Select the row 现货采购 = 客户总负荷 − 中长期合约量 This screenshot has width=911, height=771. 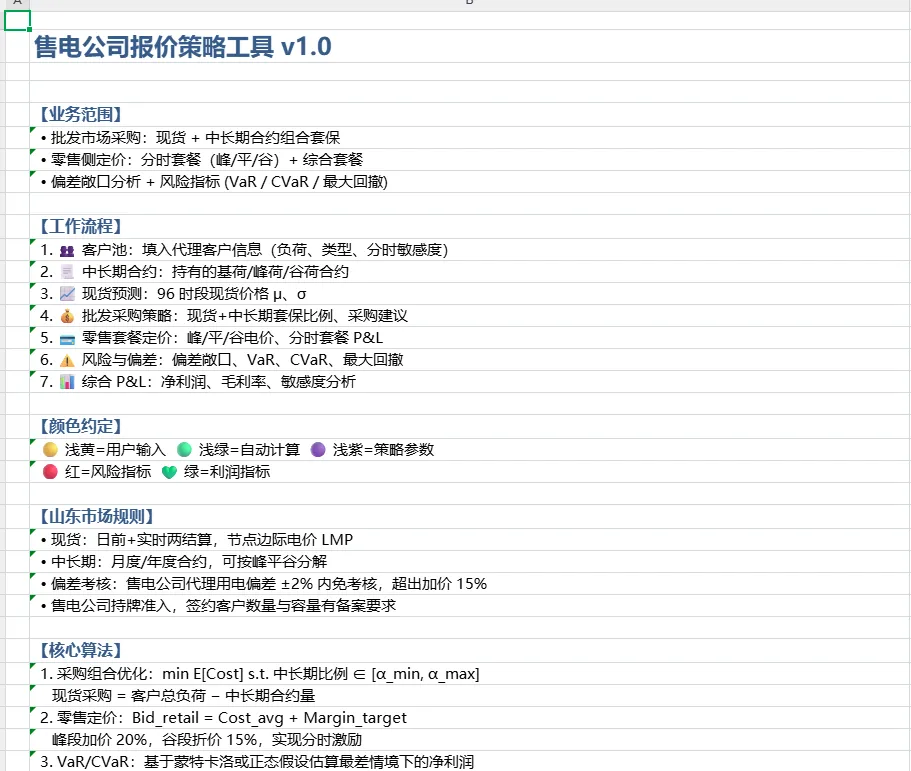469,695
